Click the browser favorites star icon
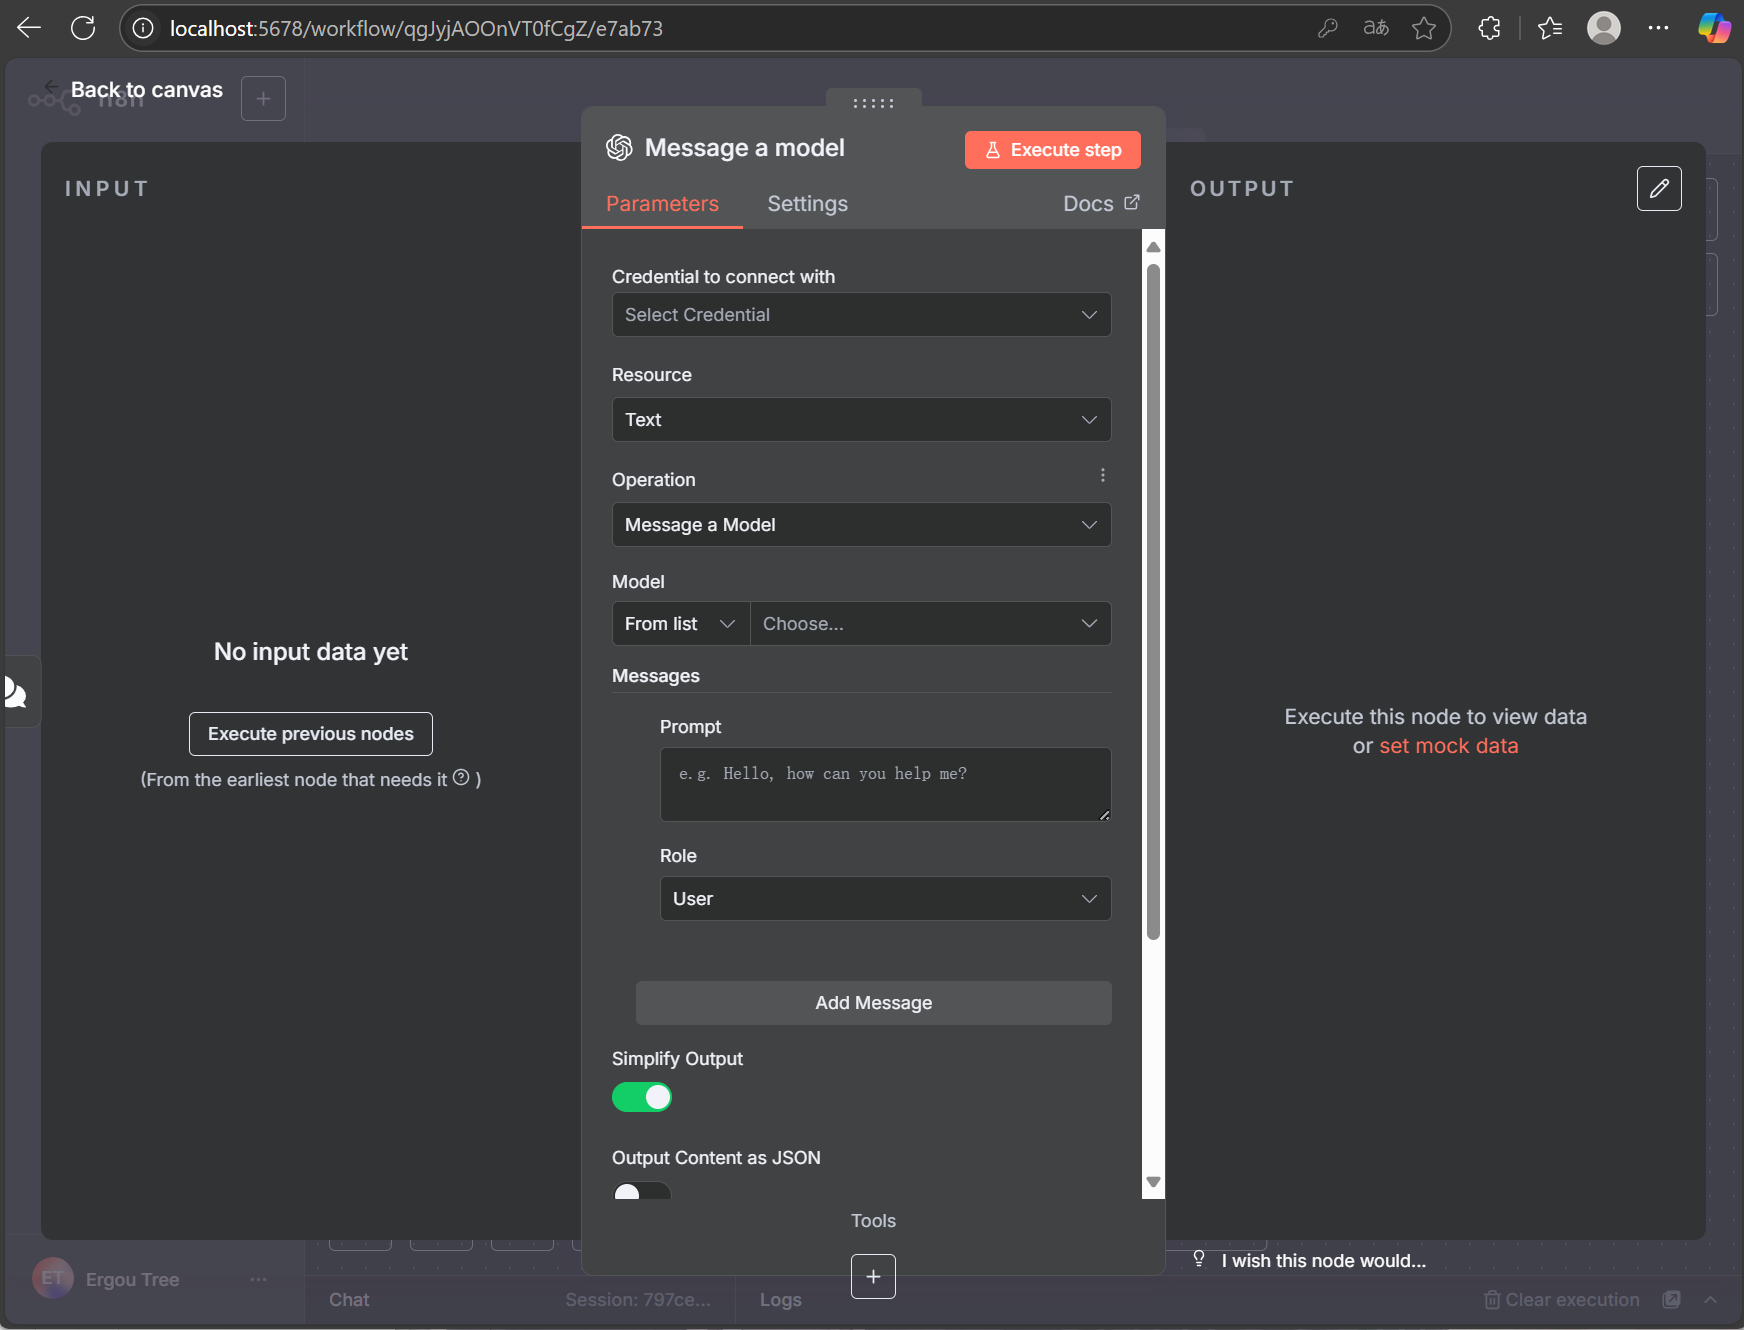1744x1330 pixels. point(1424,28)
